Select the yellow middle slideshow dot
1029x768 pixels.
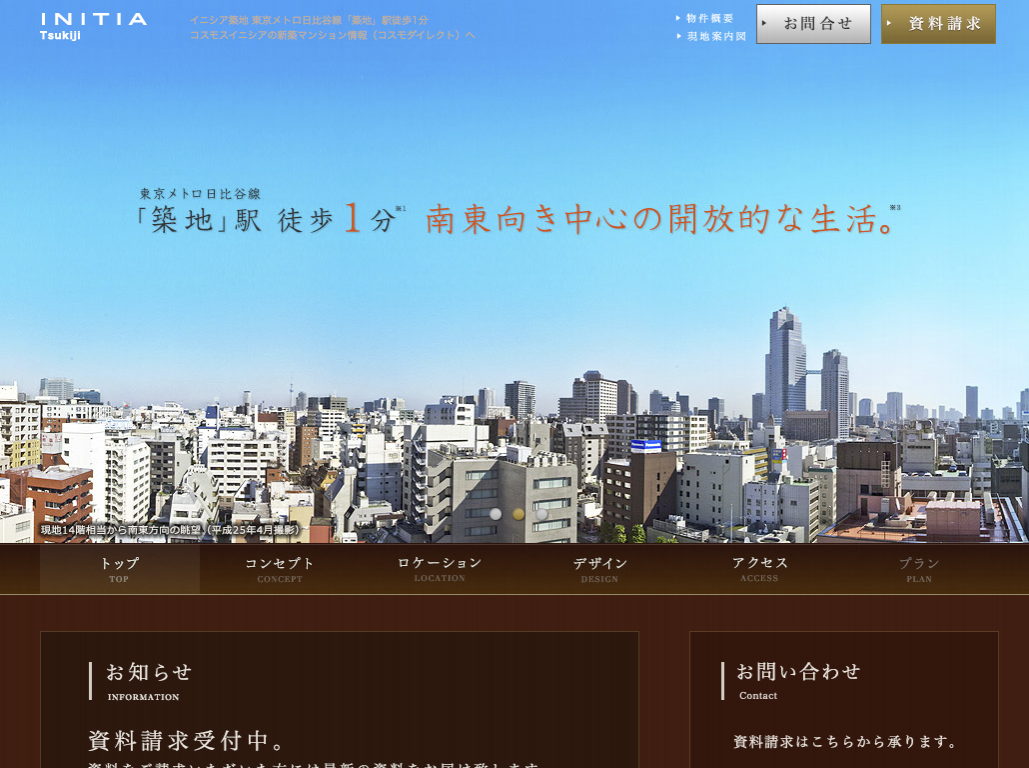[x=518, y=514]
